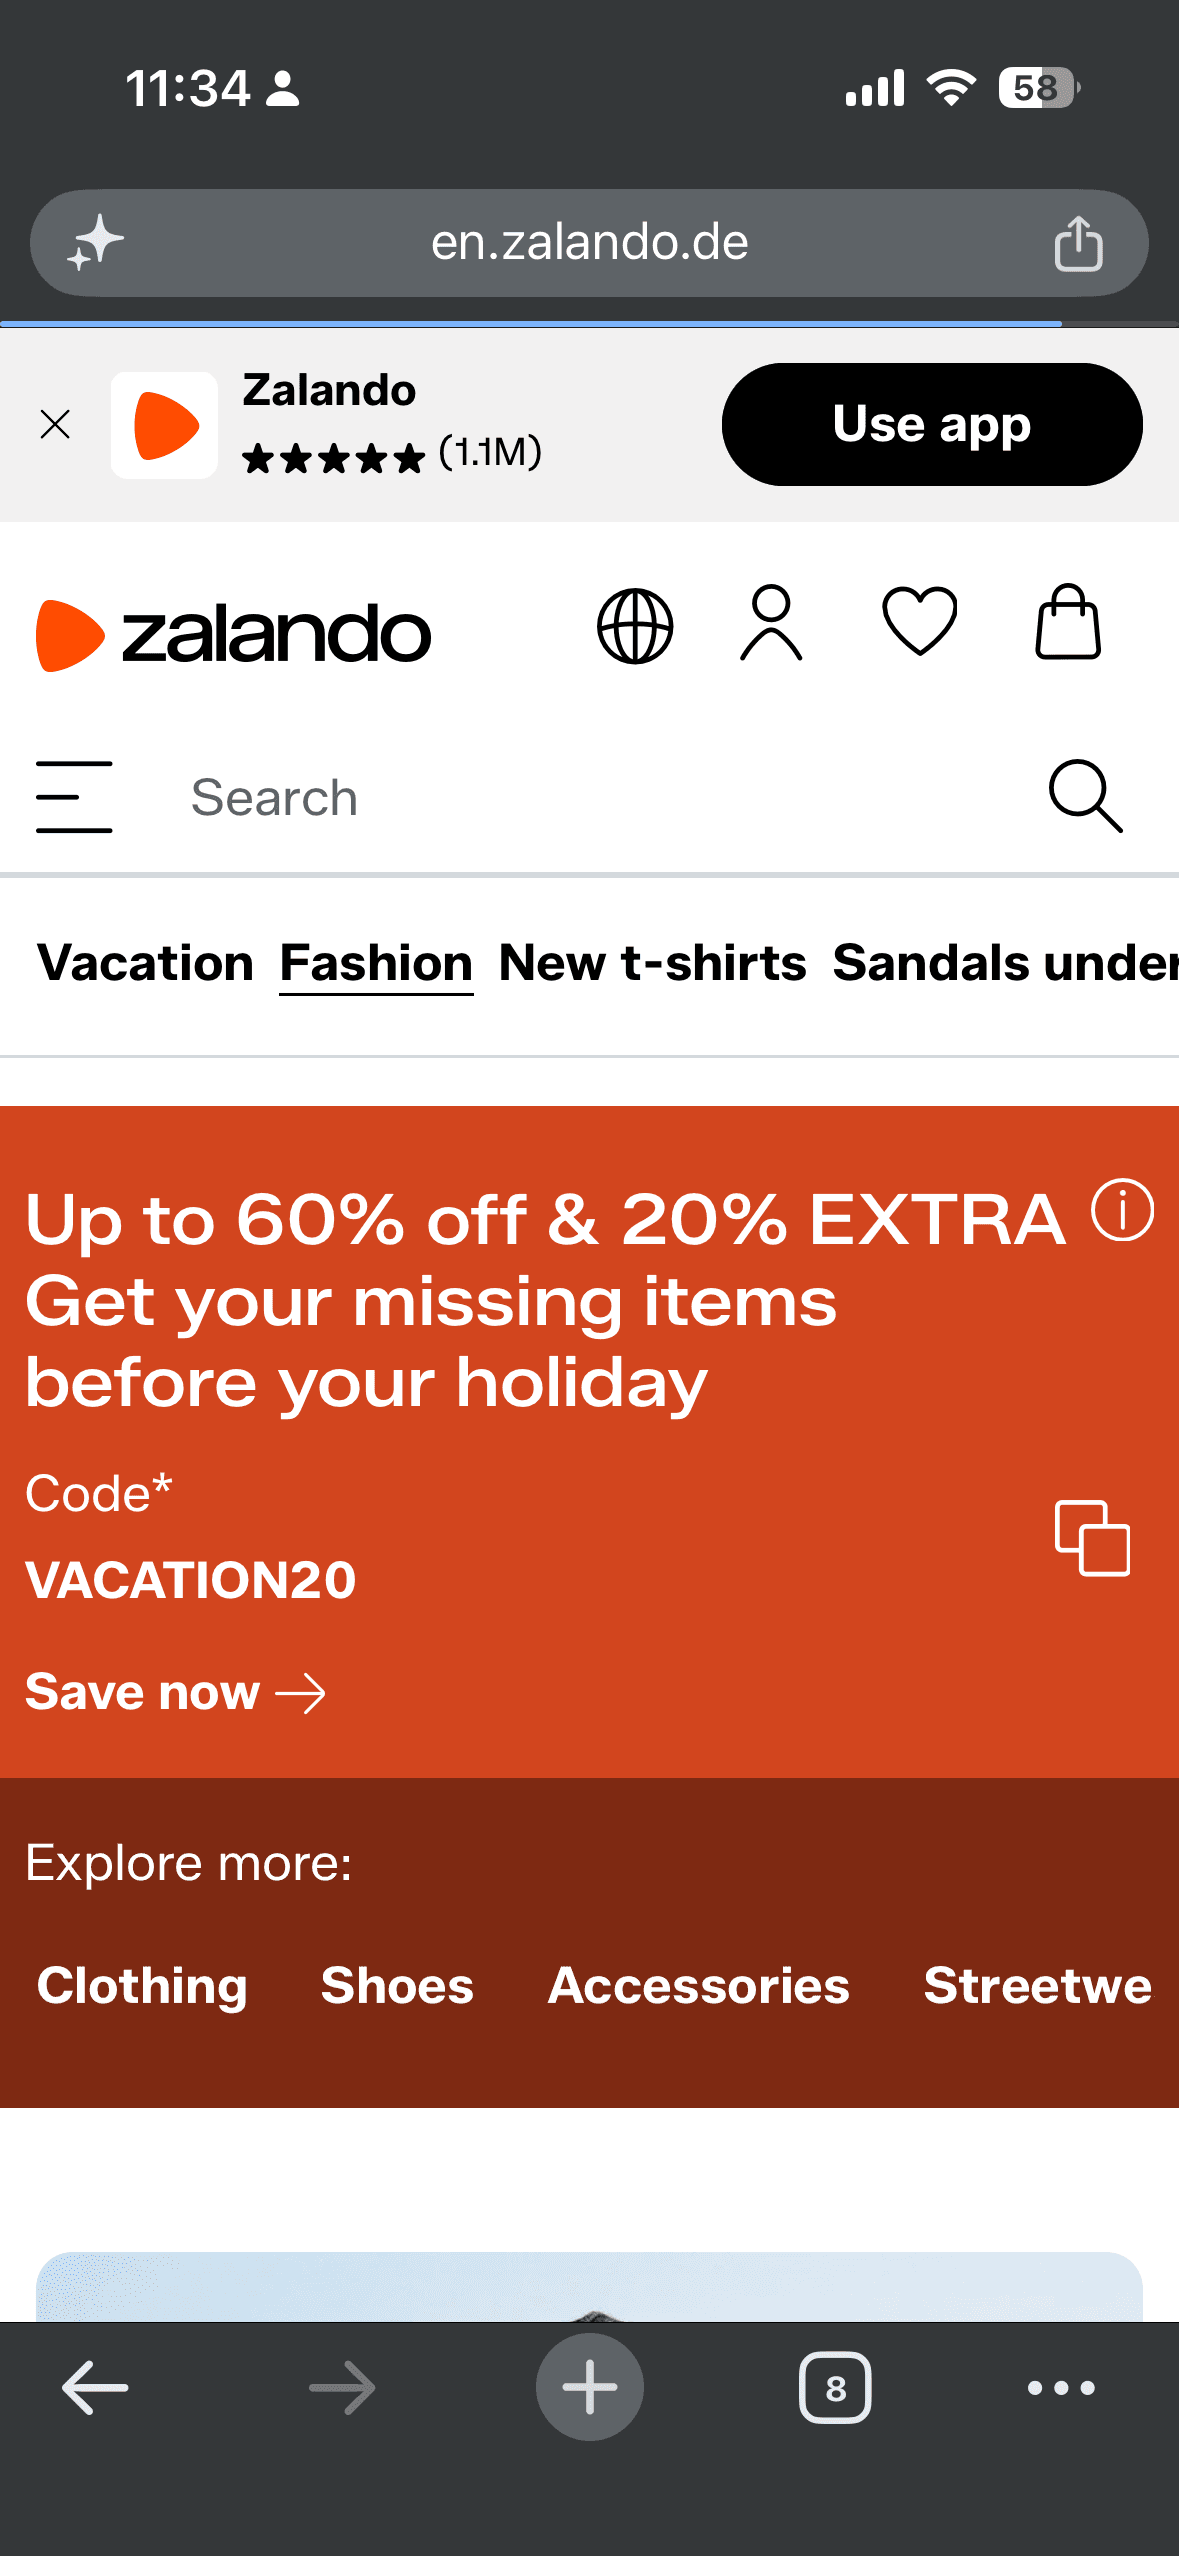The width and height of the screenshot is (1179, 2556).
Task: Explore the Clothing category
Action: pyautogui.click(x=142, y=1985)
